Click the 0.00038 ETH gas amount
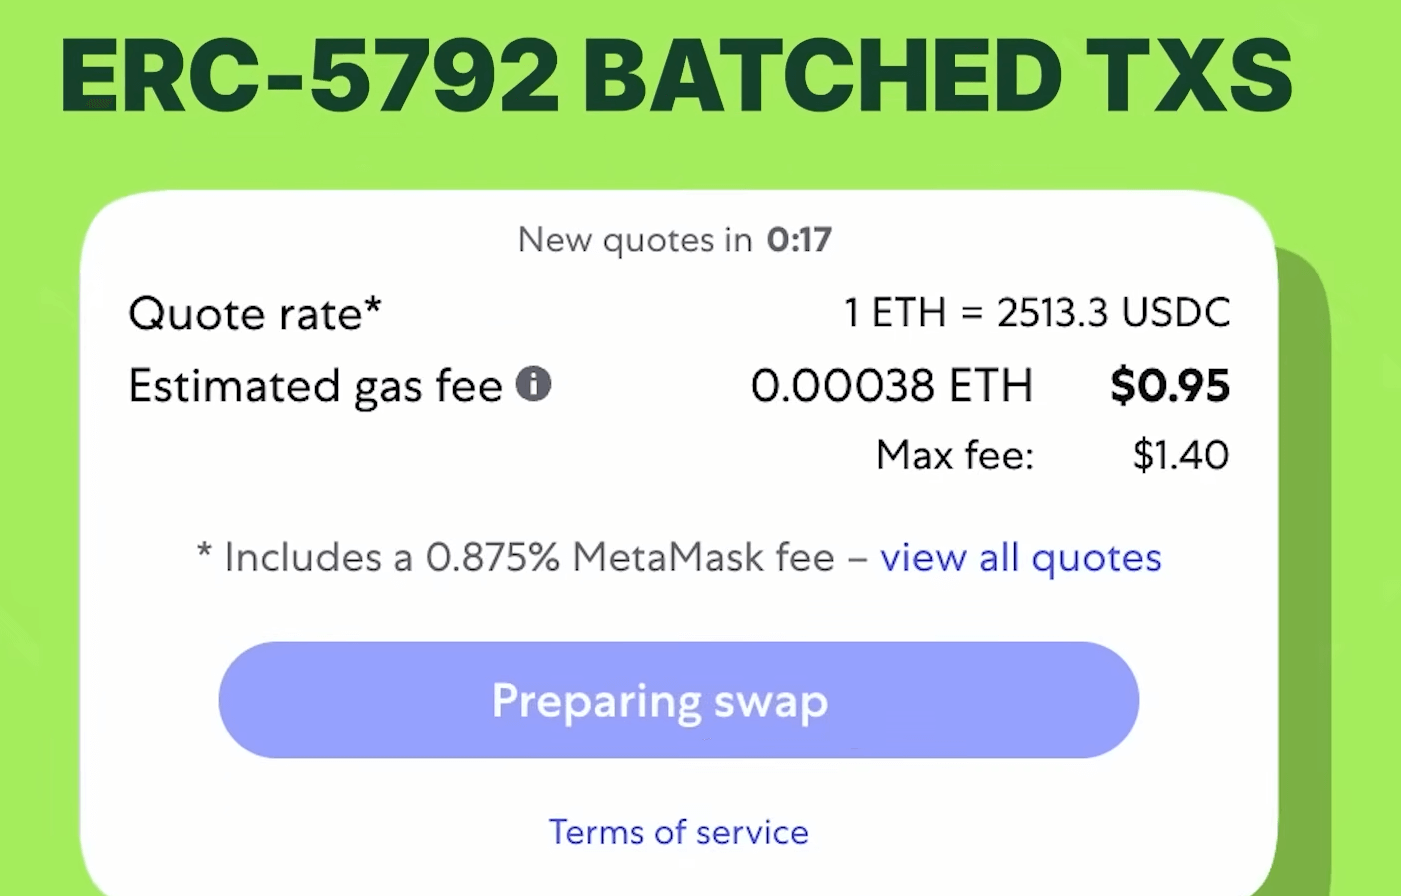 (x=891, y=386)
